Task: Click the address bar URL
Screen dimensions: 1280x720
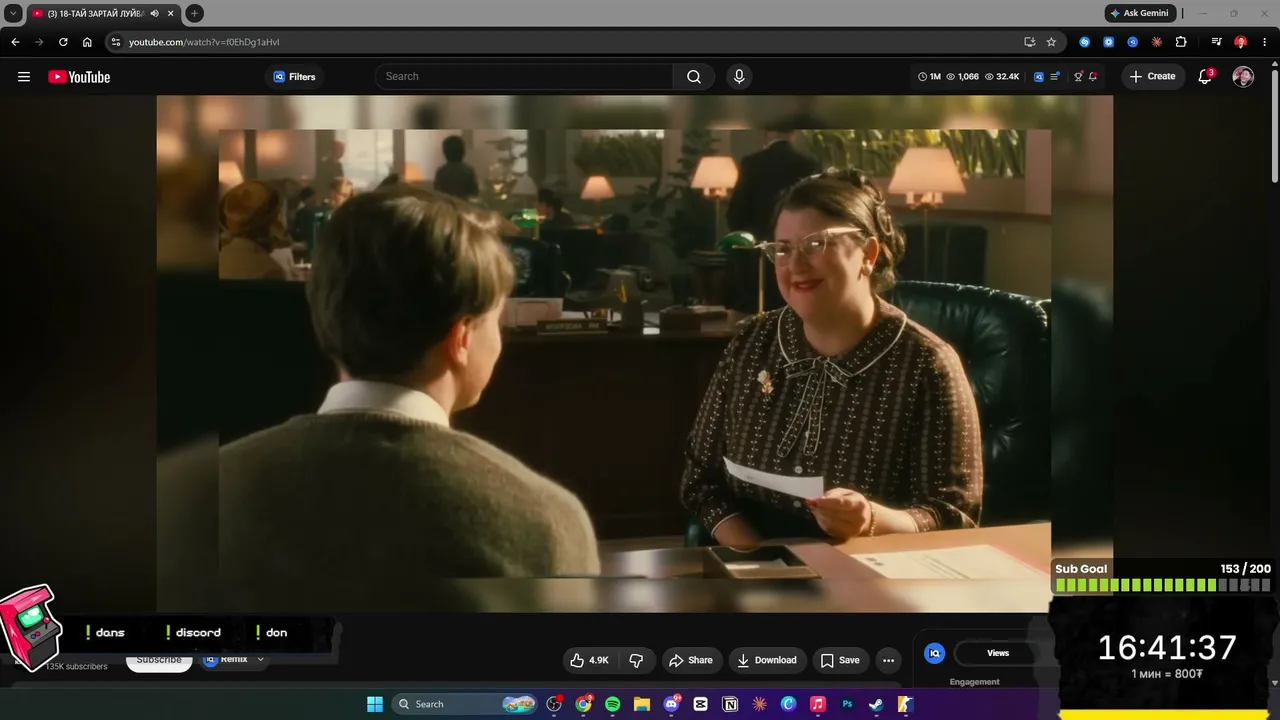Action: click(204, 42)
